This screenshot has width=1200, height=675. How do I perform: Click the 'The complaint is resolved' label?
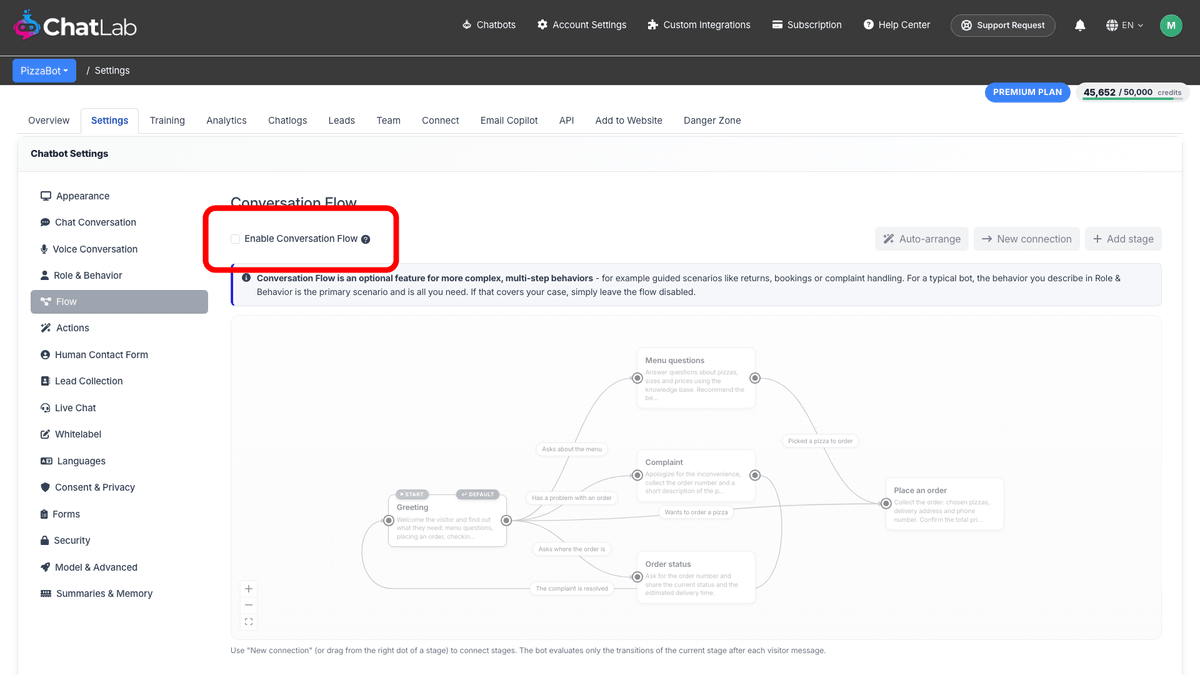[571, 588]
